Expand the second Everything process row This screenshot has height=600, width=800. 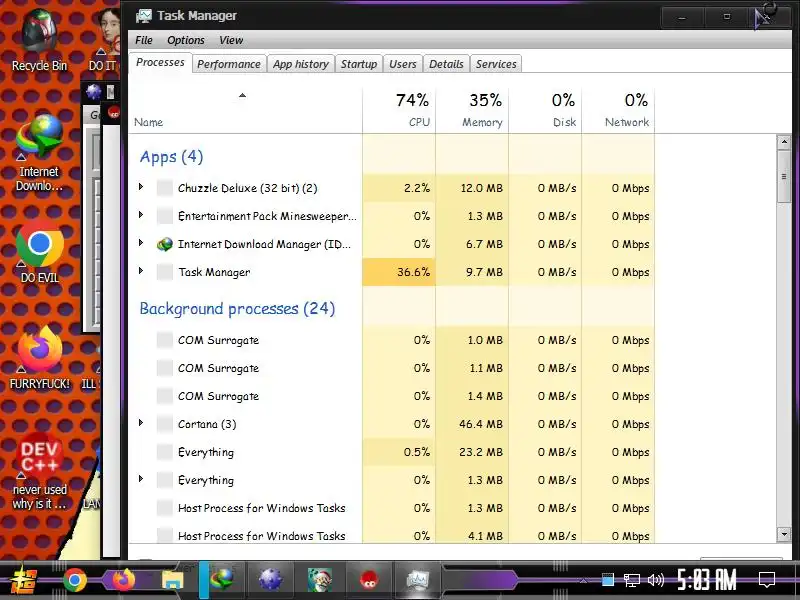(x=141, y=479)
